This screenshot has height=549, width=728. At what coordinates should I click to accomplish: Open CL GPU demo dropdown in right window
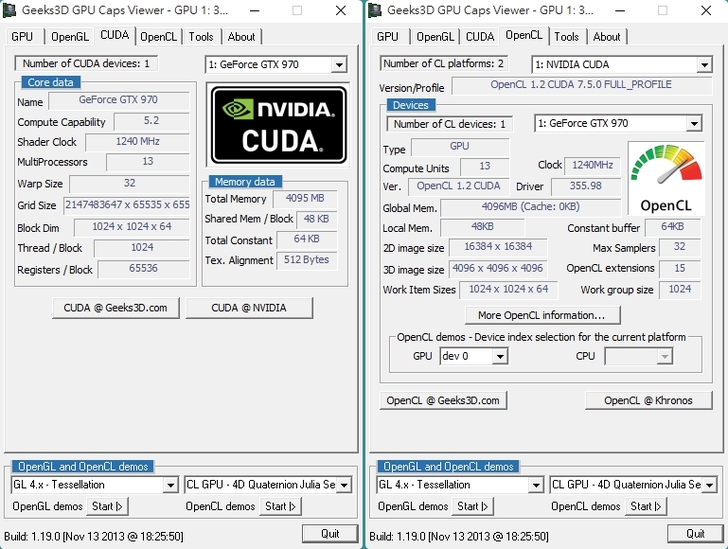[x=709, y=485]
